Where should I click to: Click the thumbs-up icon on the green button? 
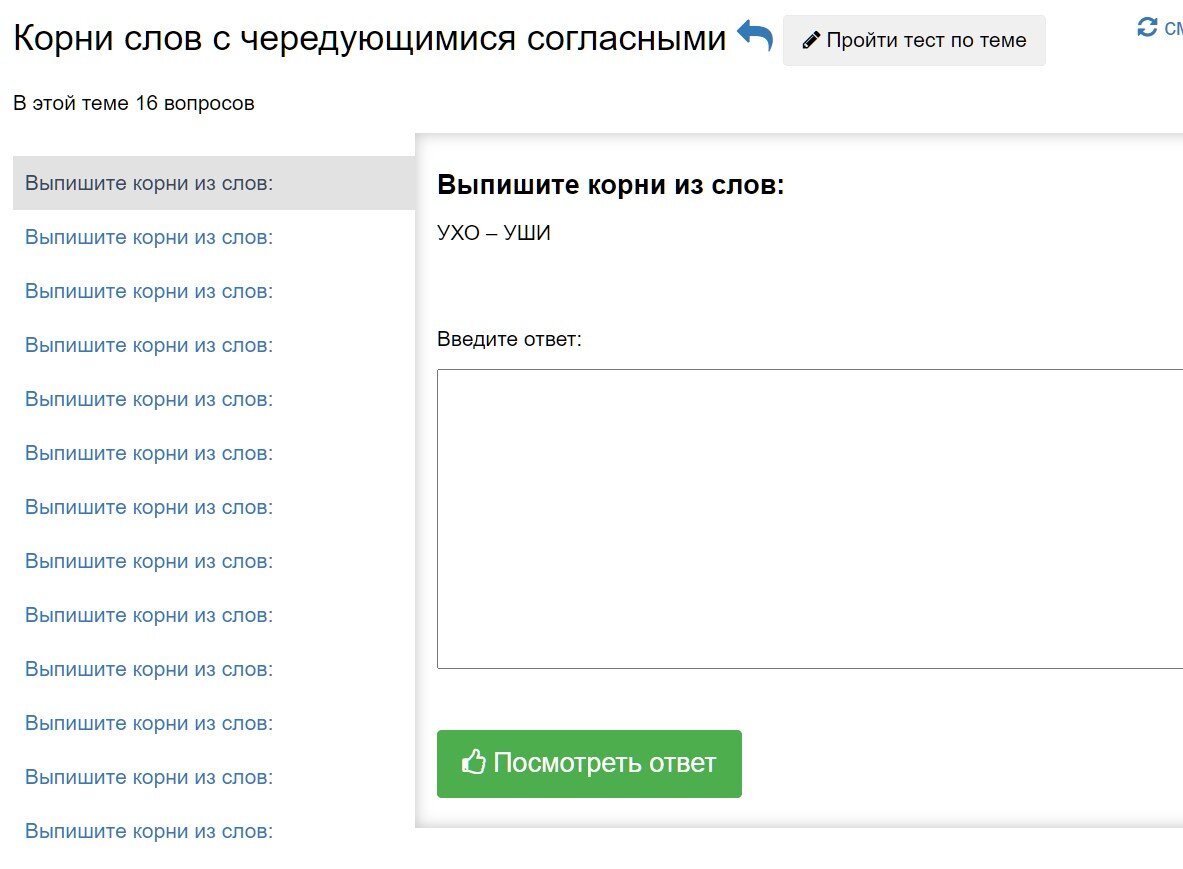pyautogui.click(x=472, y=763)
